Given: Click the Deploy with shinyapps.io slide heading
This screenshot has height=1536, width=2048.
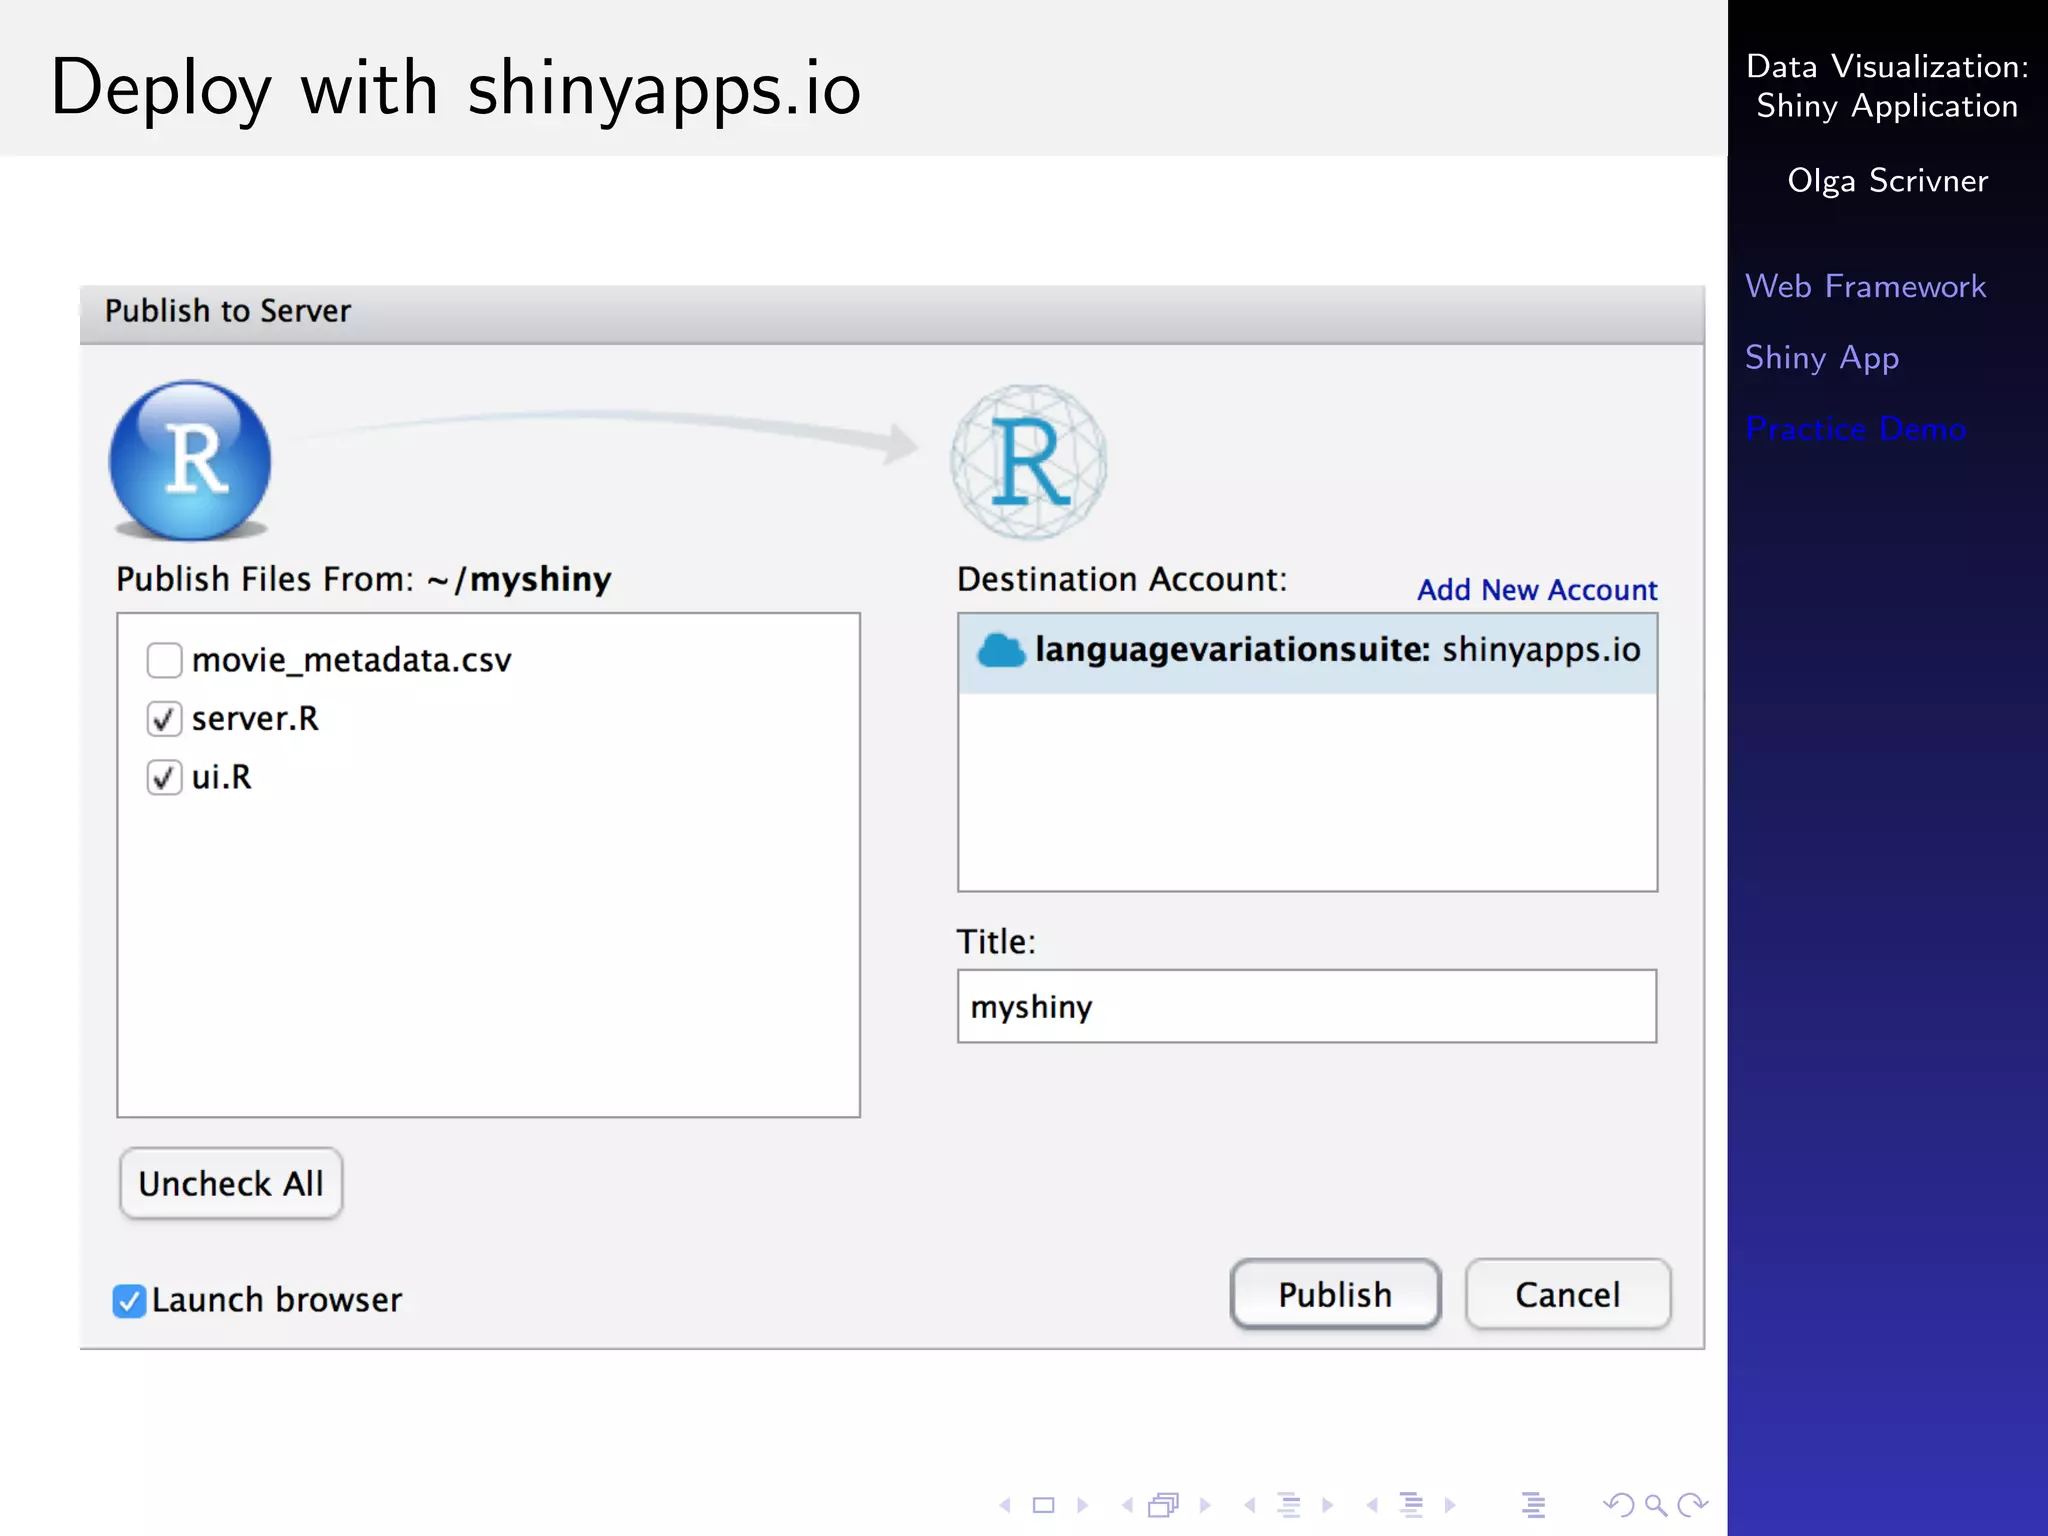Looking at the screenshot, I should [456, 89].
